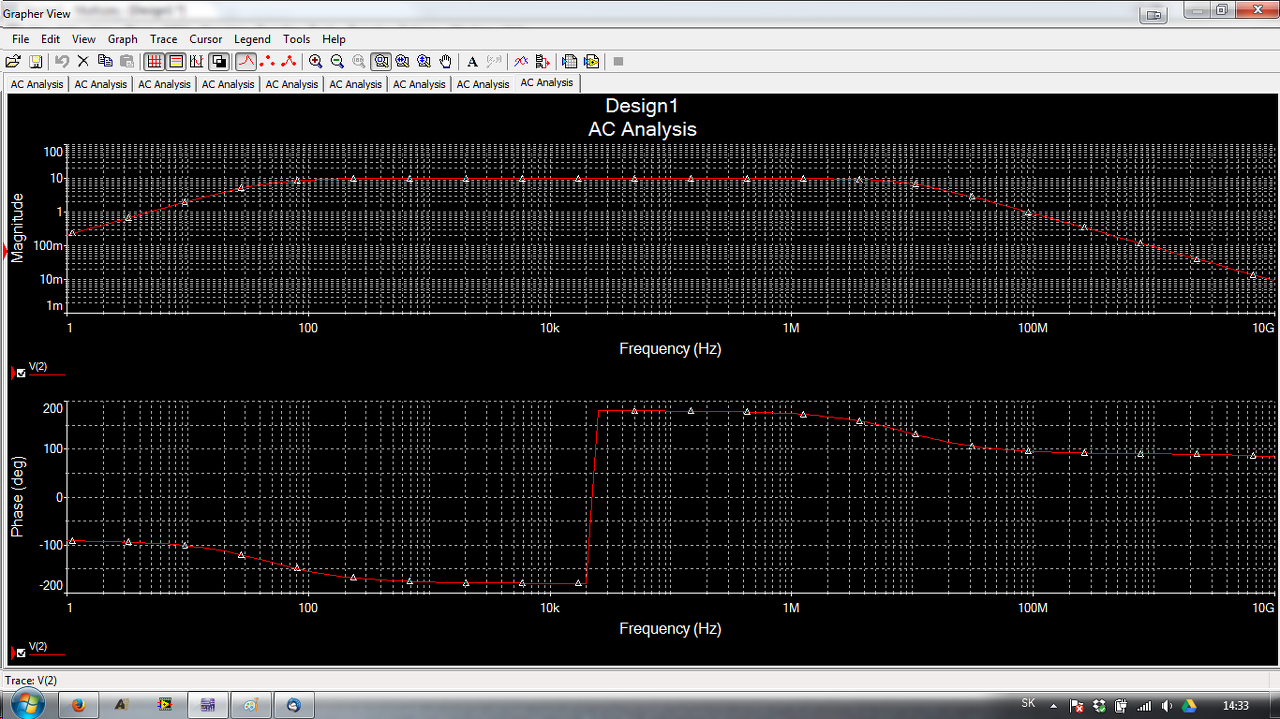
Task: Select the Show Symbols (dots only) icon
Action: point(267,61)
